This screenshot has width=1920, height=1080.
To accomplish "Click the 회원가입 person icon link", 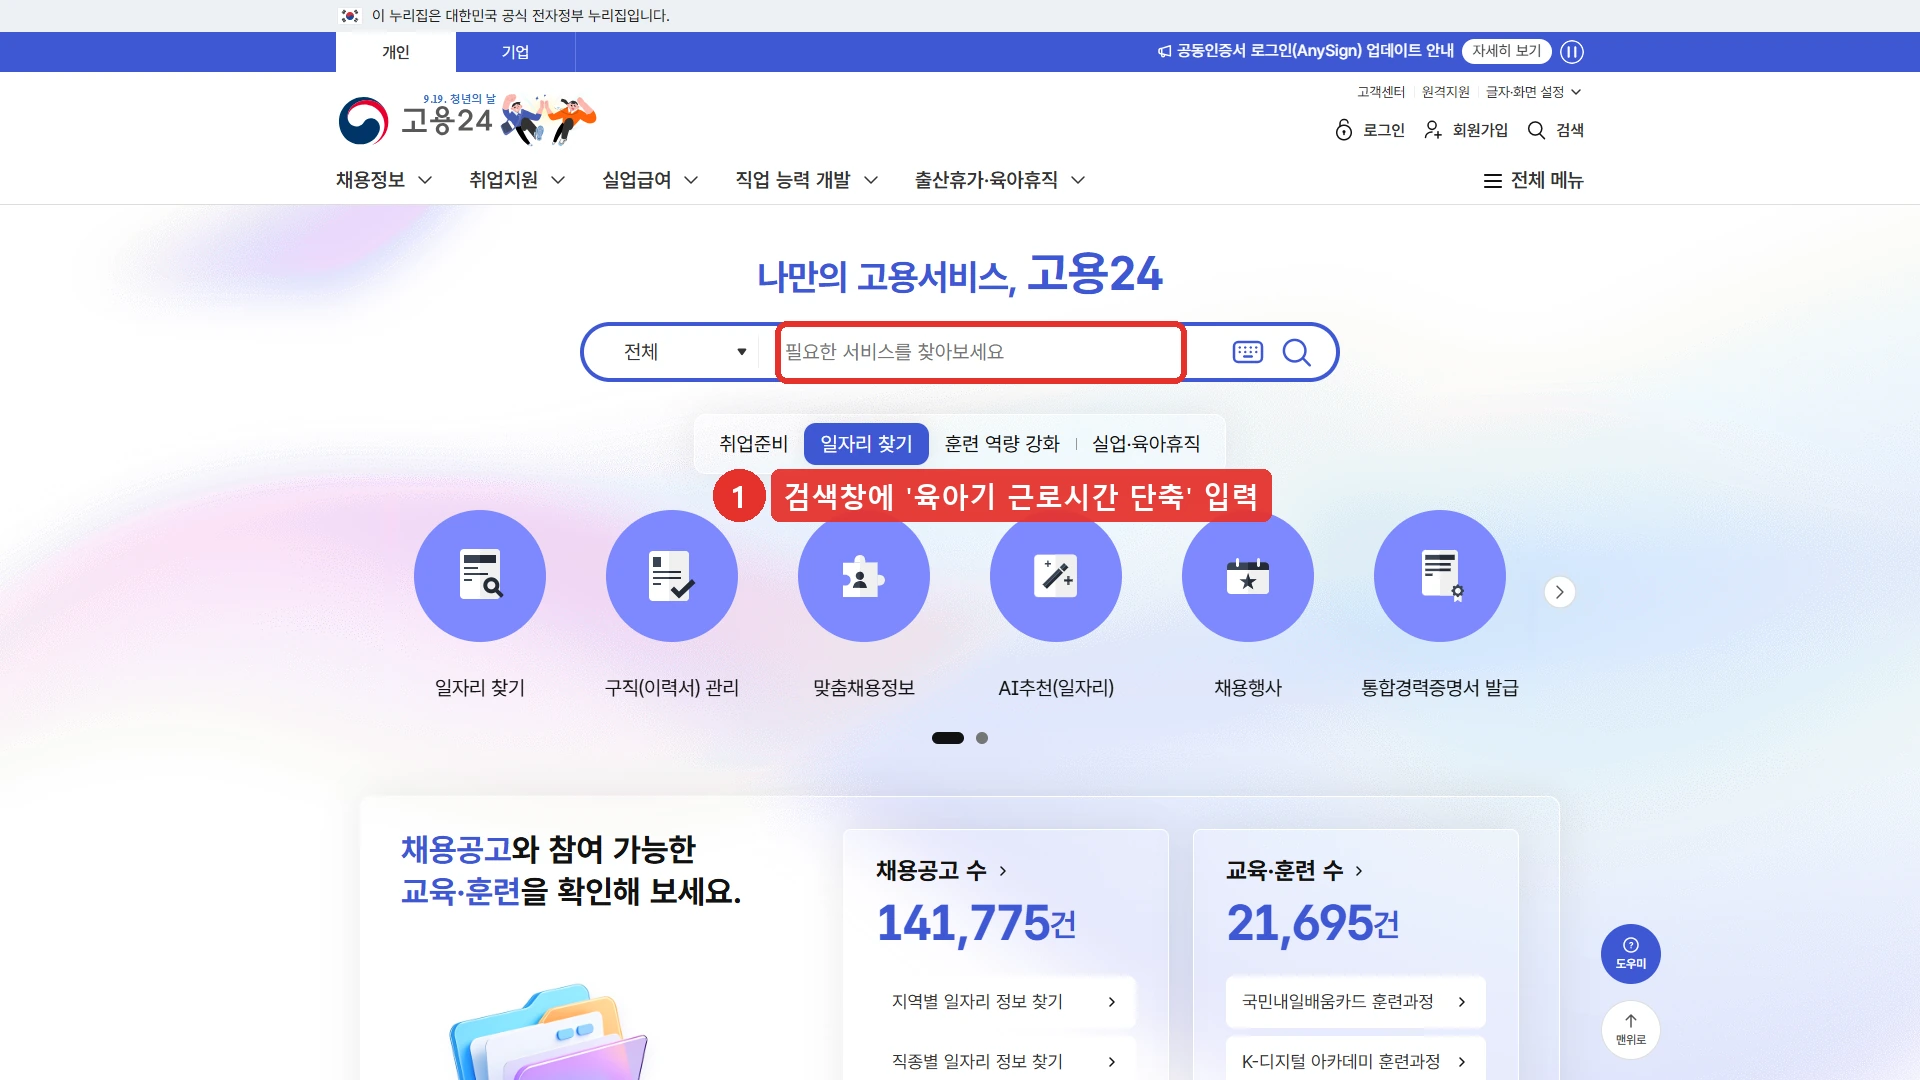I will point(1466,130).
